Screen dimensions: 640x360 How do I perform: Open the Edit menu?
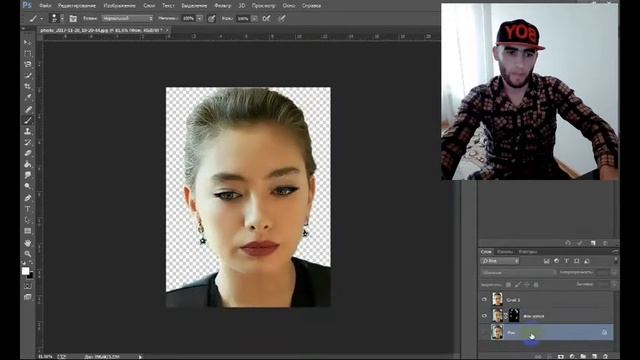77,6
